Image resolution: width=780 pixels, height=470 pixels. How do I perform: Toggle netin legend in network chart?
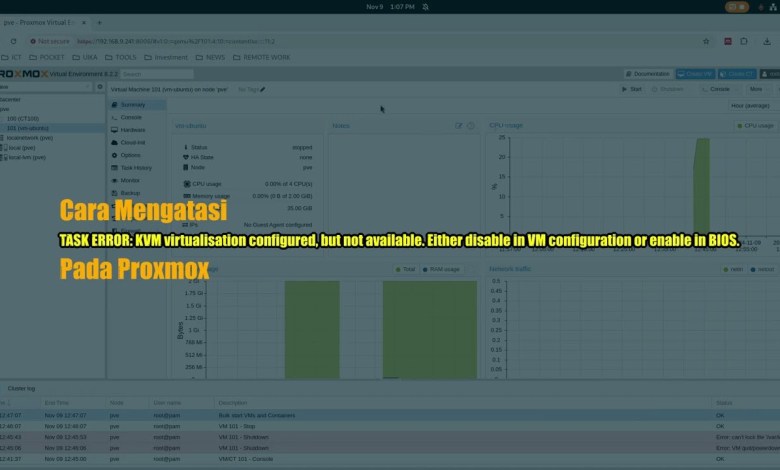coord(733,269)
